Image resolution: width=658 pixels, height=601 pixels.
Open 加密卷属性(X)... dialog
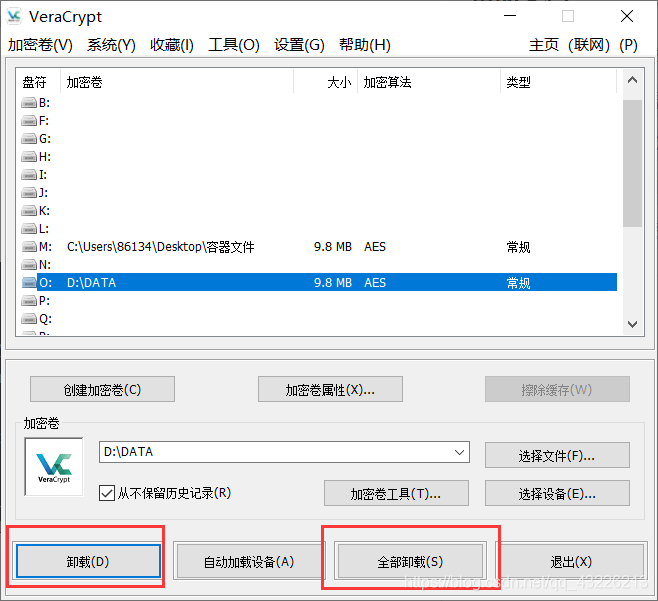pyautogui.click(x=330, y=389)
